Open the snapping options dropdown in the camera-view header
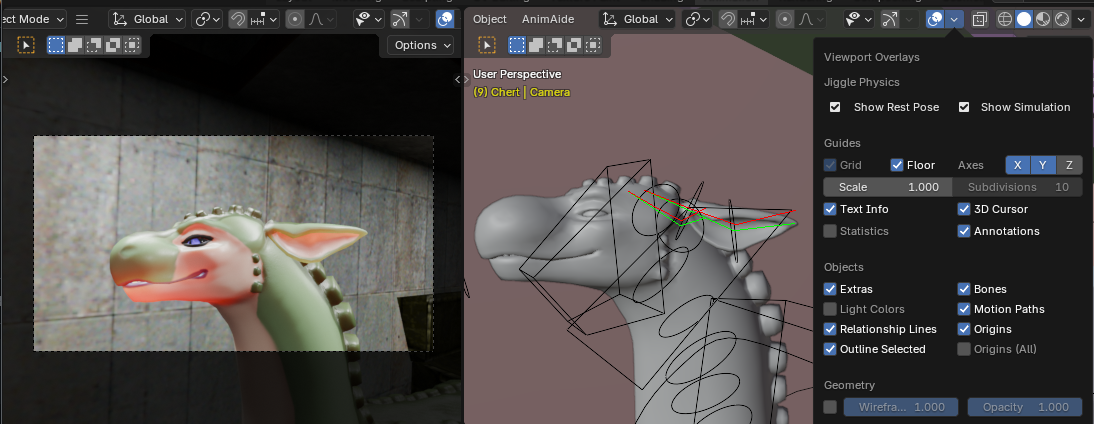 264,20
